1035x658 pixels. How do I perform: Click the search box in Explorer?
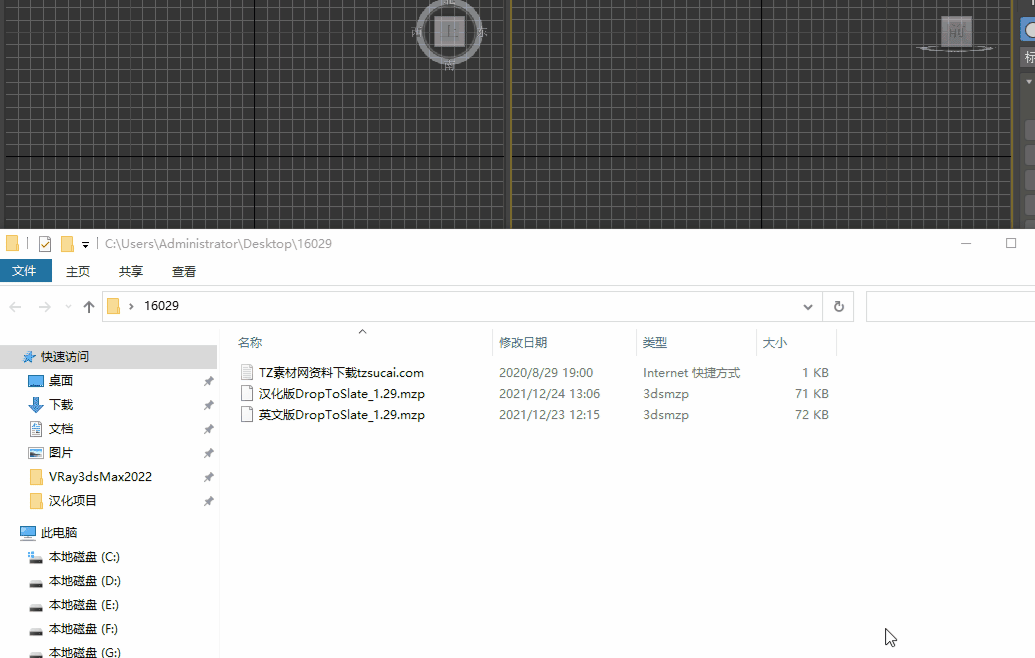tap(950, 307)
